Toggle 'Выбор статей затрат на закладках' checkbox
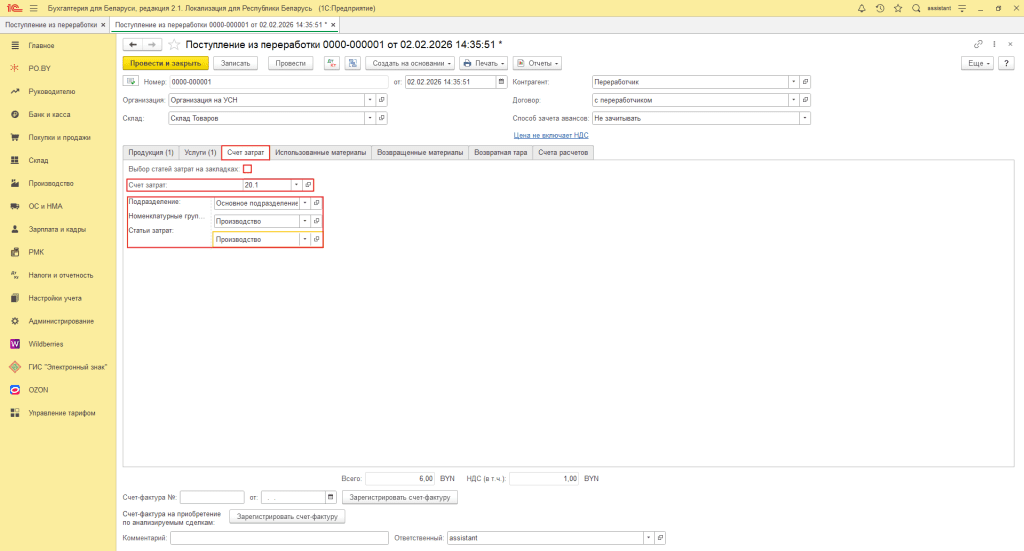This screenshot has width=1024, height=551. (247, 169)
